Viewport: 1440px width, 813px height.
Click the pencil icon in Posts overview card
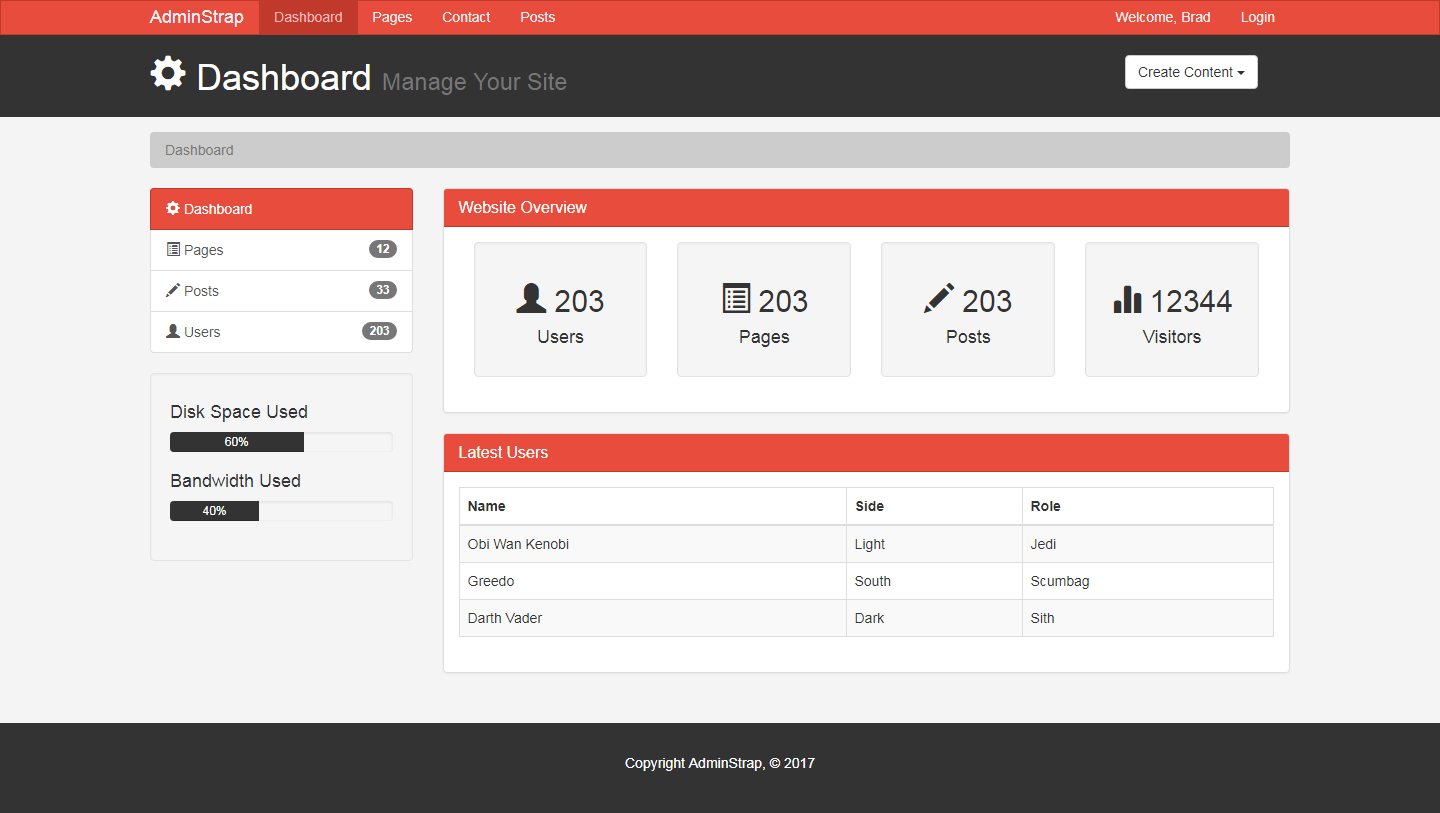click(939, 298)
